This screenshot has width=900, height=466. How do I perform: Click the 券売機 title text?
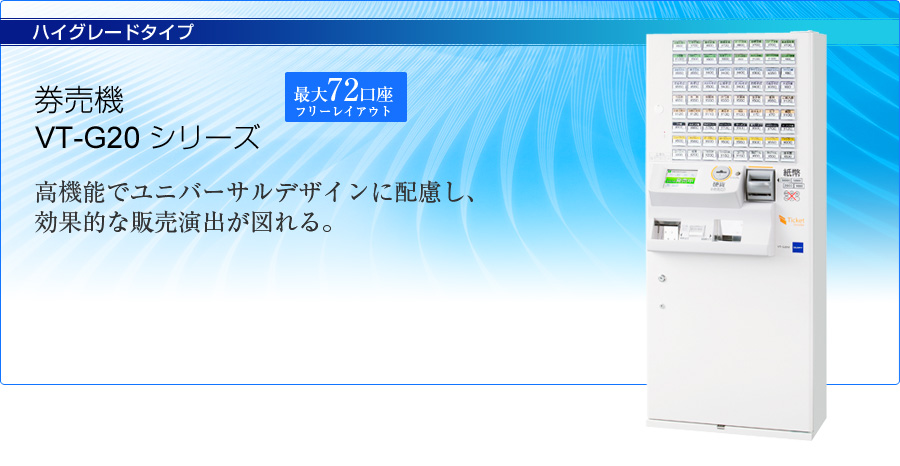(x=79, y=101)
